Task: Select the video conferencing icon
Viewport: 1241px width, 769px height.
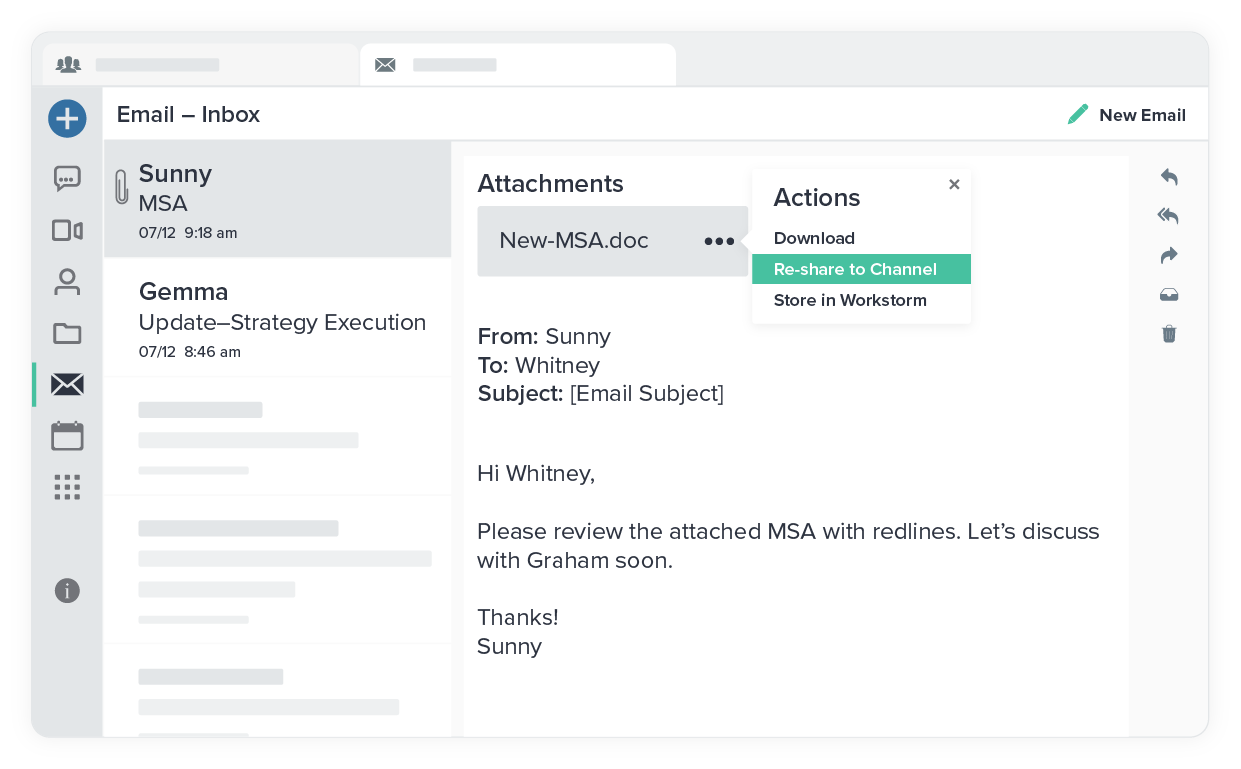Action: pos(67,230)
